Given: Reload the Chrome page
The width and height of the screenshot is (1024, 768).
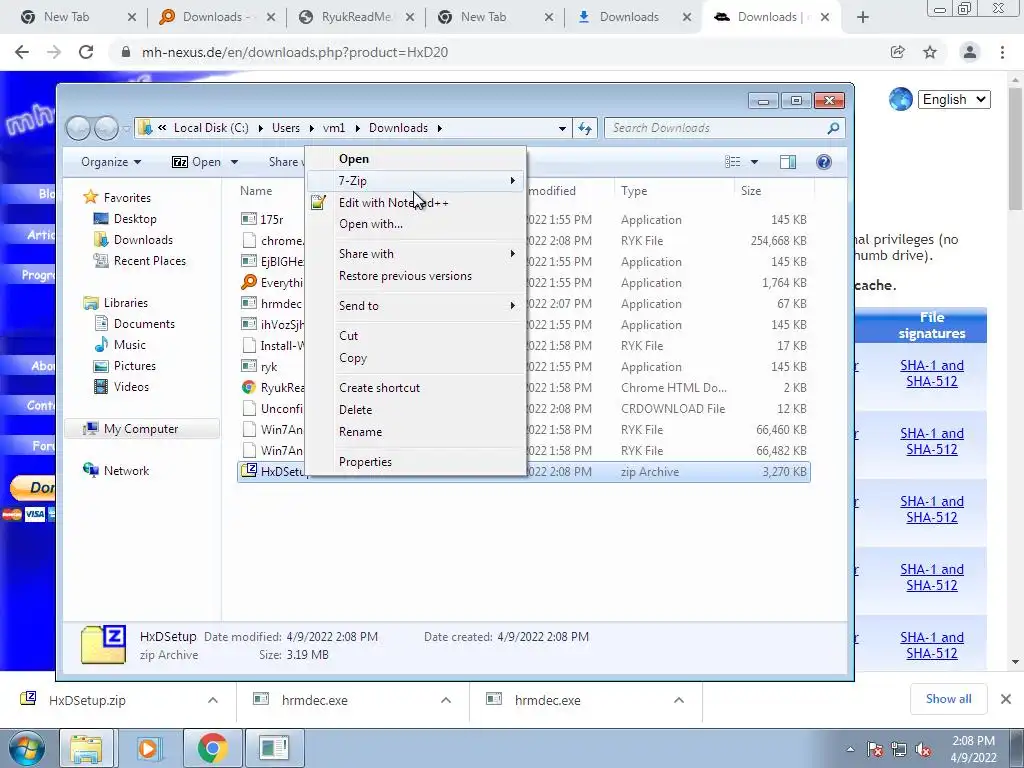Looking at the screenshot, I should 86,52.
